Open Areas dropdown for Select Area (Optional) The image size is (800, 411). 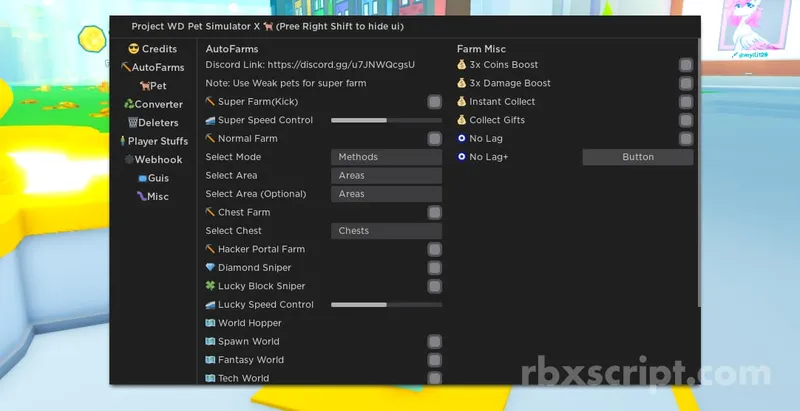coord(386,194)
